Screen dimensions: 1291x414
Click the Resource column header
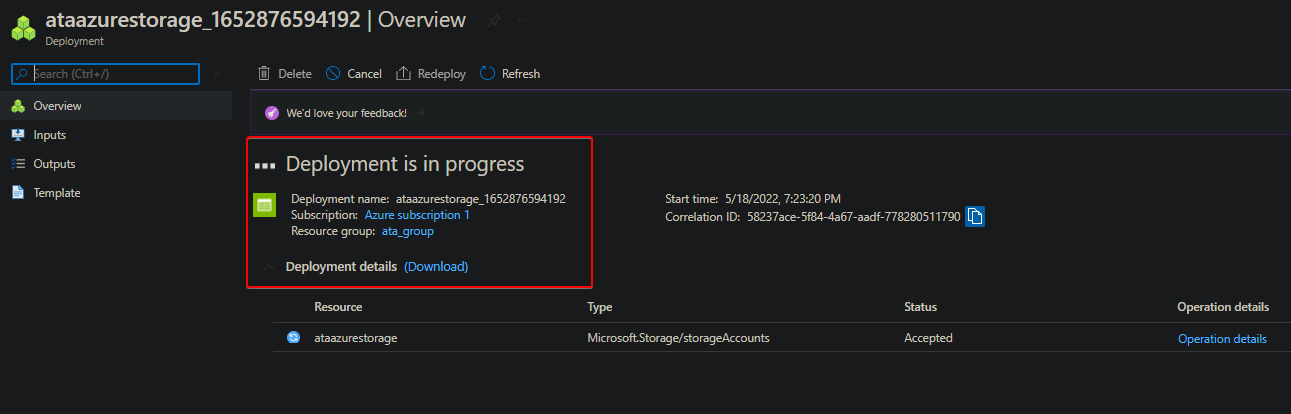[338, 307]
